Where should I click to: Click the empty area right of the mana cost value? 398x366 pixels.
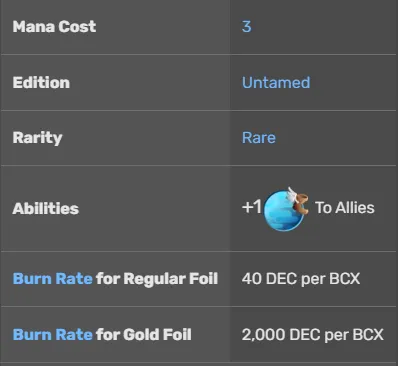323,27
